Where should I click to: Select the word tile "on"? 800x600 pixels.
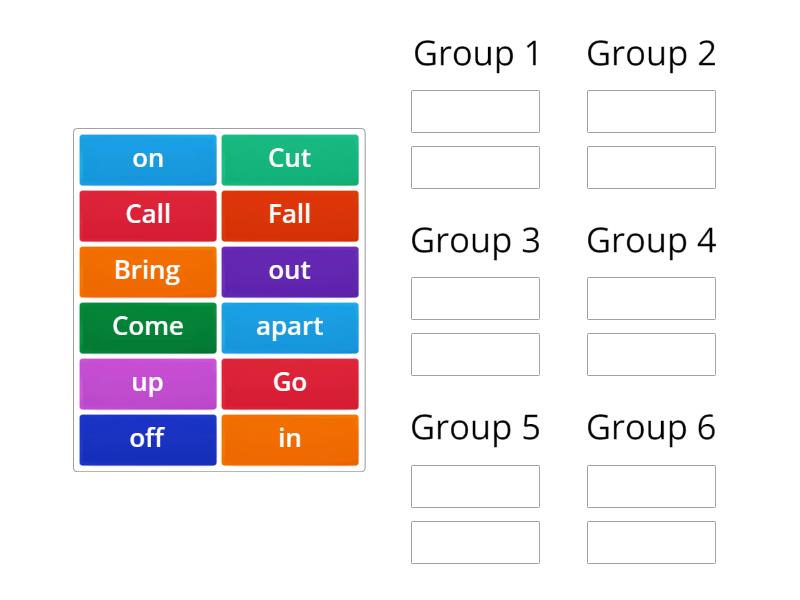147,158
